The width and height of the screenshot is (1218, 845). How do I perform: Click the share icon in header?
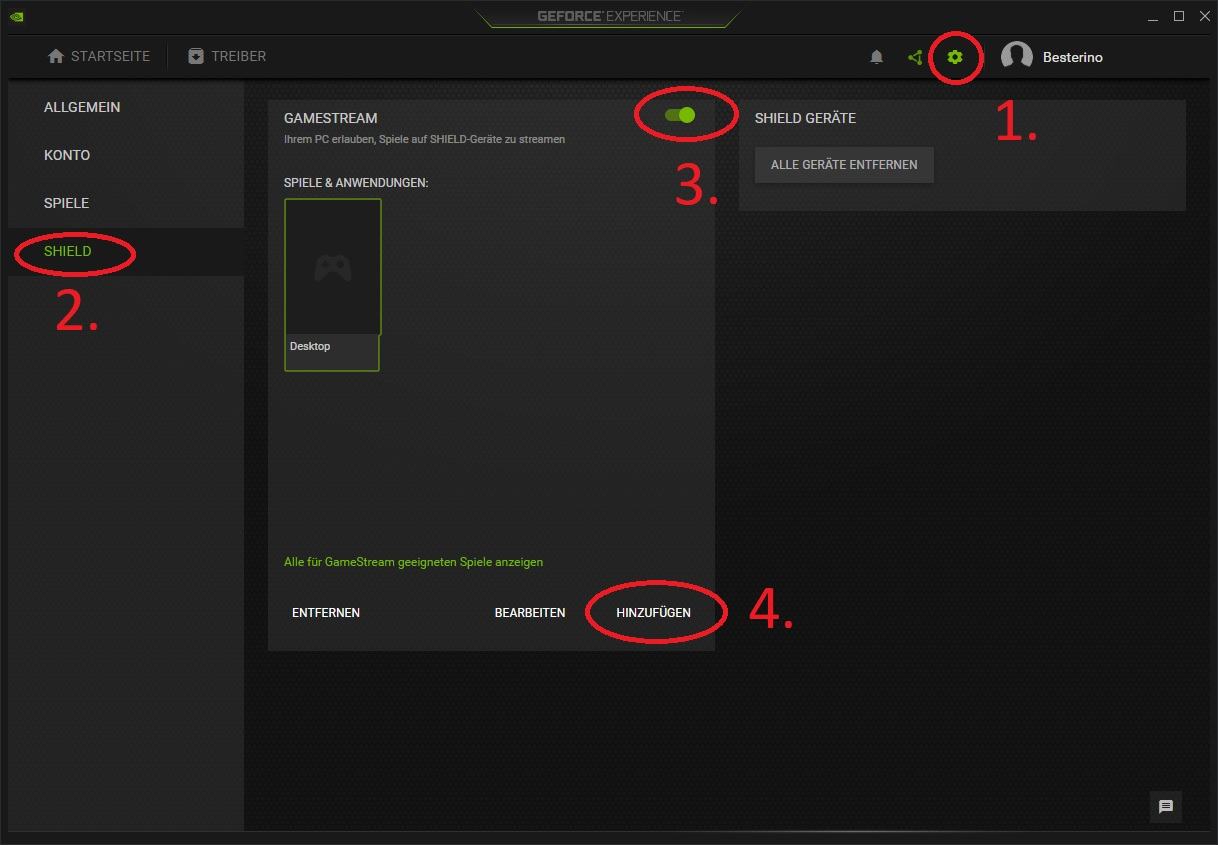point(915,57)
